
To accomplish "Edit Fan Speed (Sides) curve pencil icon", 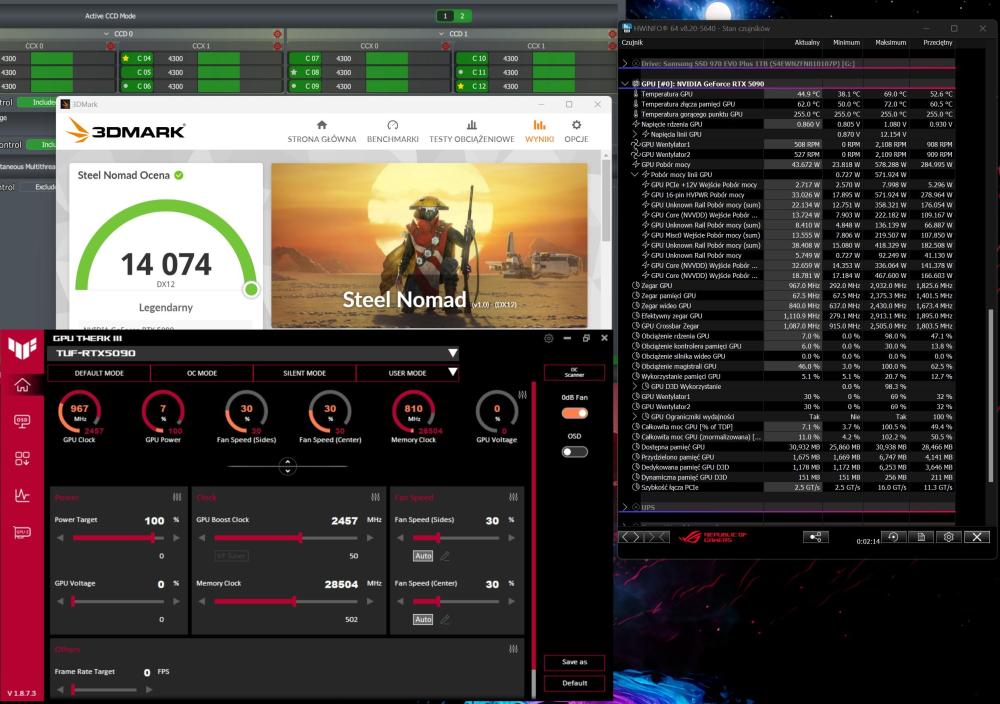I will 445,556.
